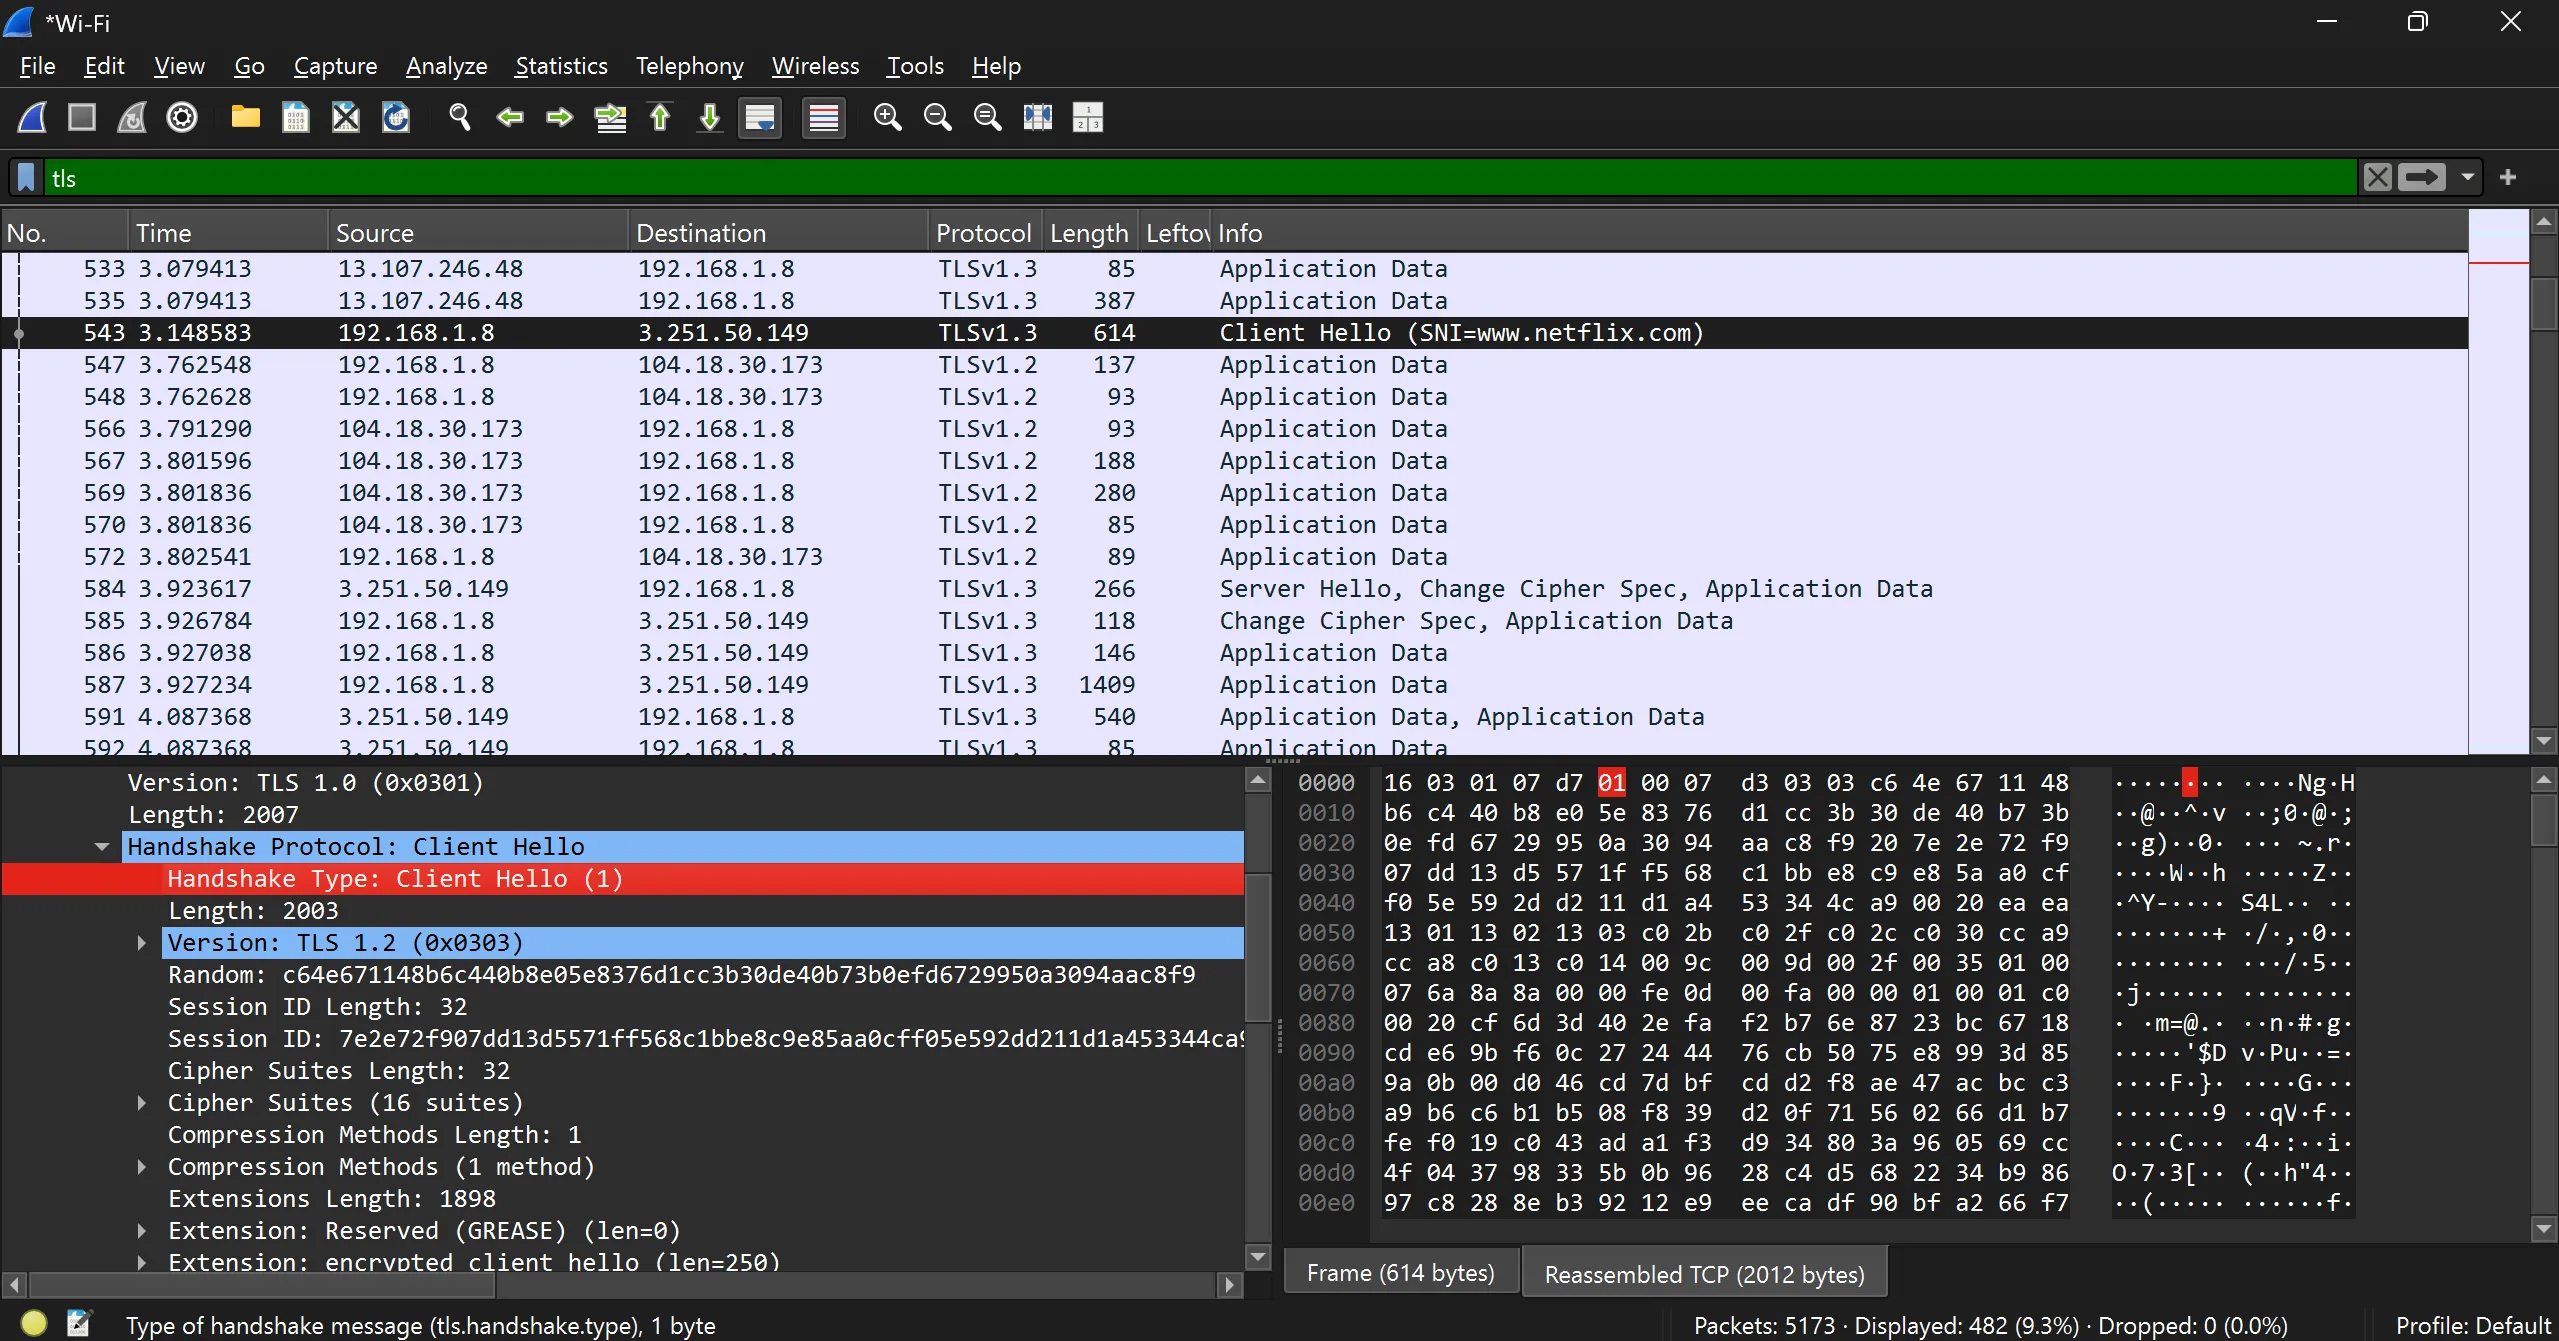Open the Statistics menu
This screenshot has height=1341, width=2559.
click(561, 66)
